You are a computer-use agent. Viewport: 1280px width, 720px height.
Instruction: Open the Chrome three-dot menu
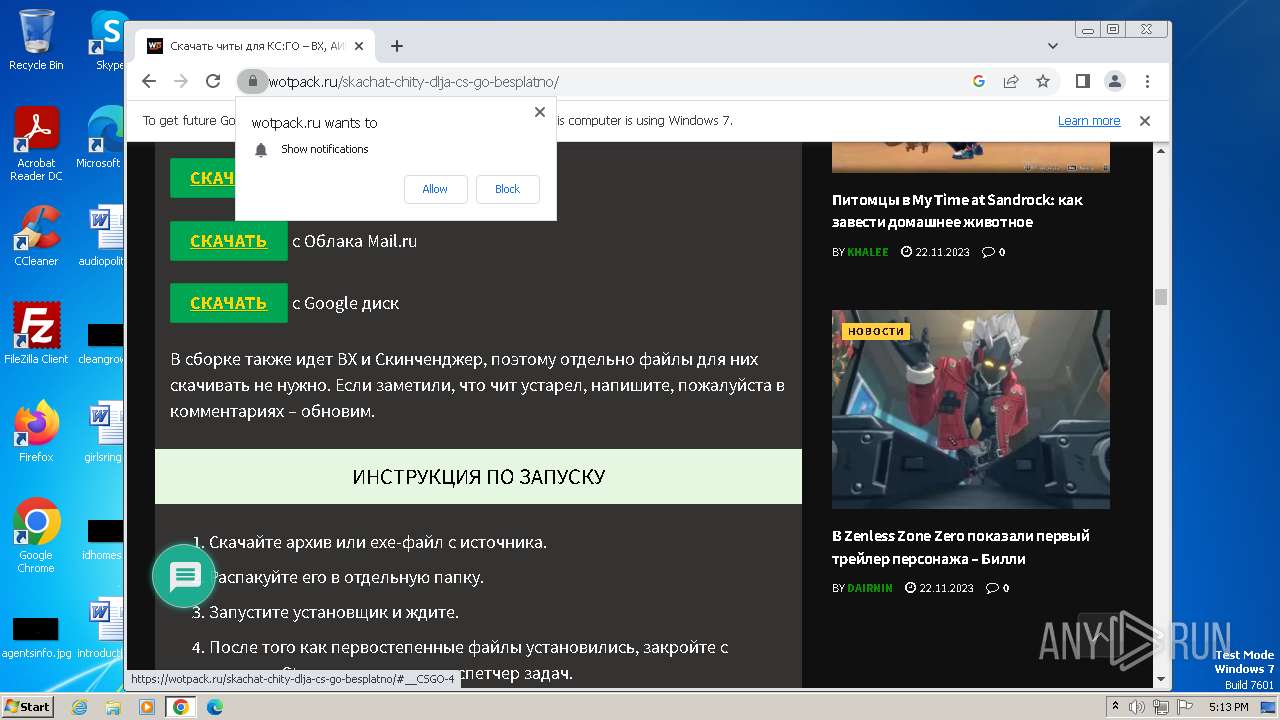click(x=1147, y=81)
